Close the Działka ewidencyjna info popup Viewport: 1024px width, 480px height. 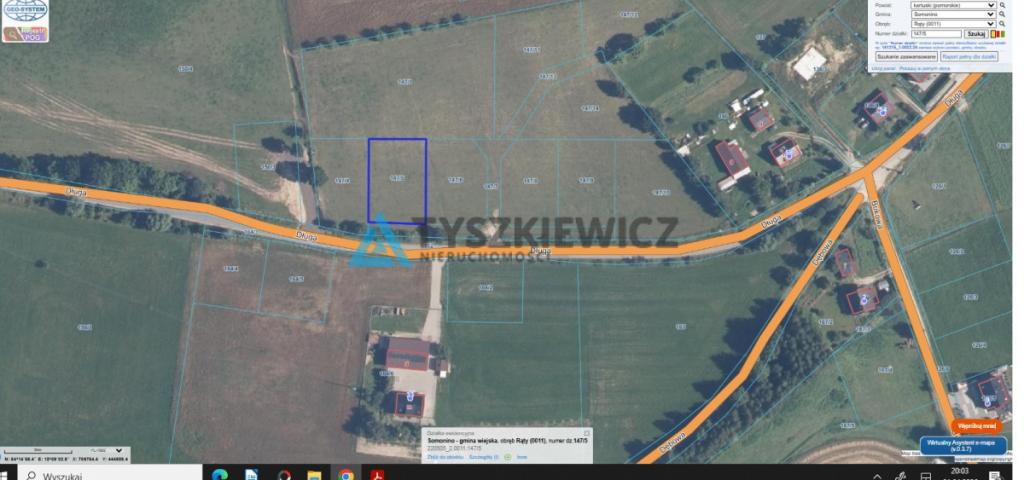click(586, 432)
